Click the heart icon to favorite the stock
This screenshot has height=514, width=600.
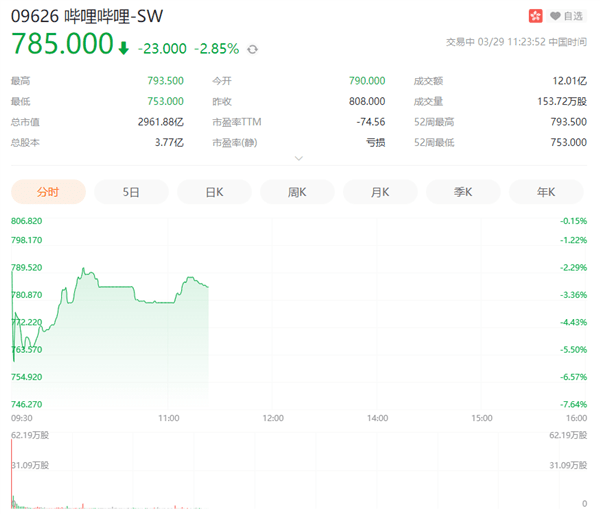(x=556, y=16)
